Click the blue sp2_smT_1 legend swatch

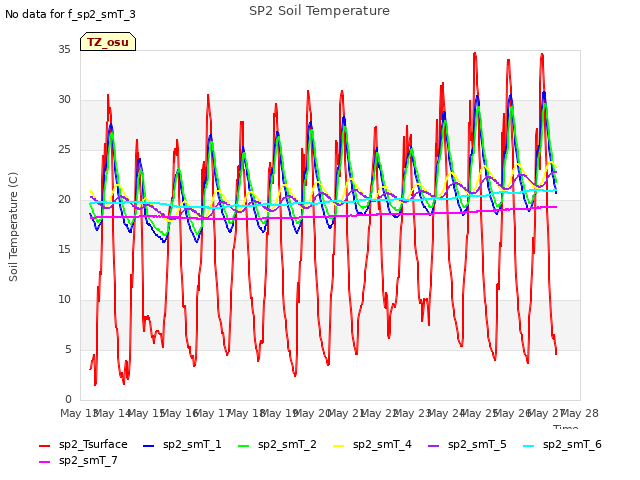coord(149,446)
